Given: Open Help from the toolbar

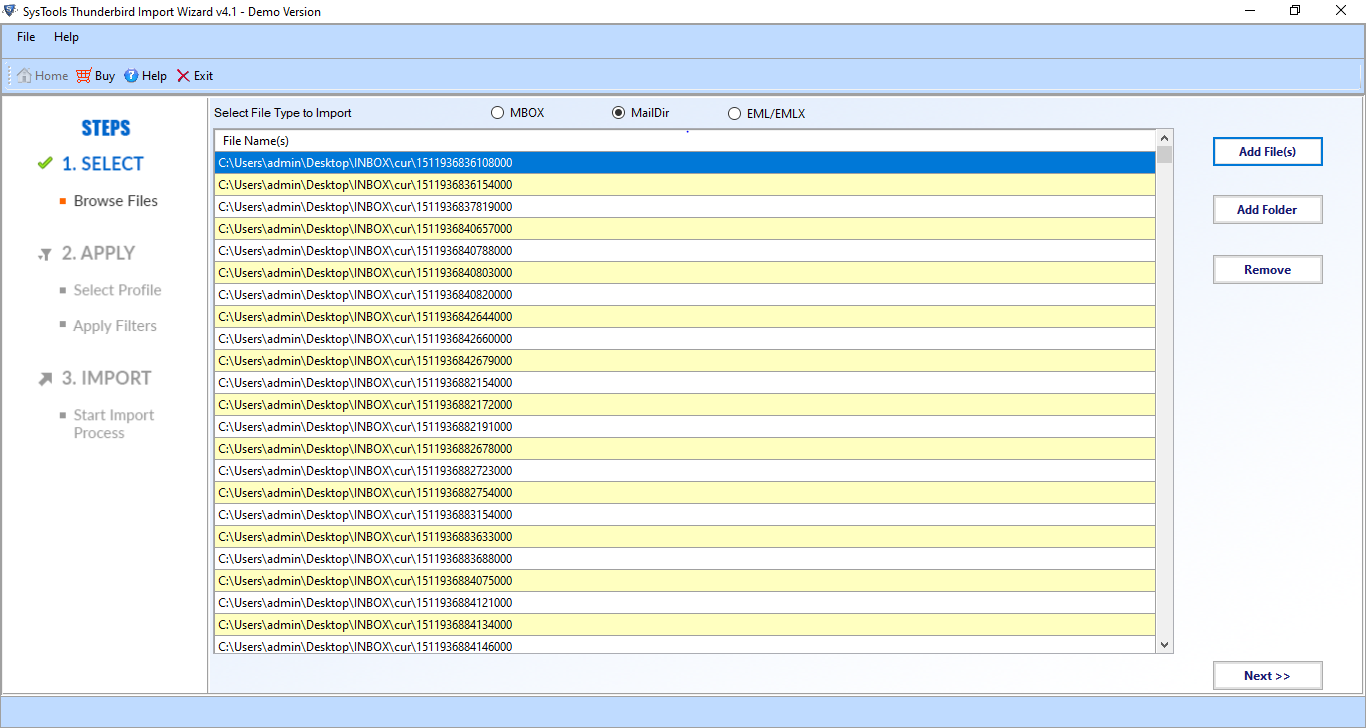Looking at the screenshot, I should tap(145, 76).
